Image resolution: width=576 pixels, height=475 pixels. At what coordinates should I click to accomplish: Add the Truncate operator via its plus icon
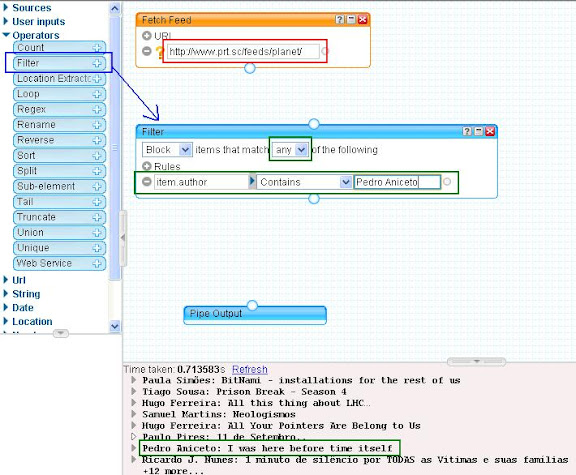click(x=97, y=217)
